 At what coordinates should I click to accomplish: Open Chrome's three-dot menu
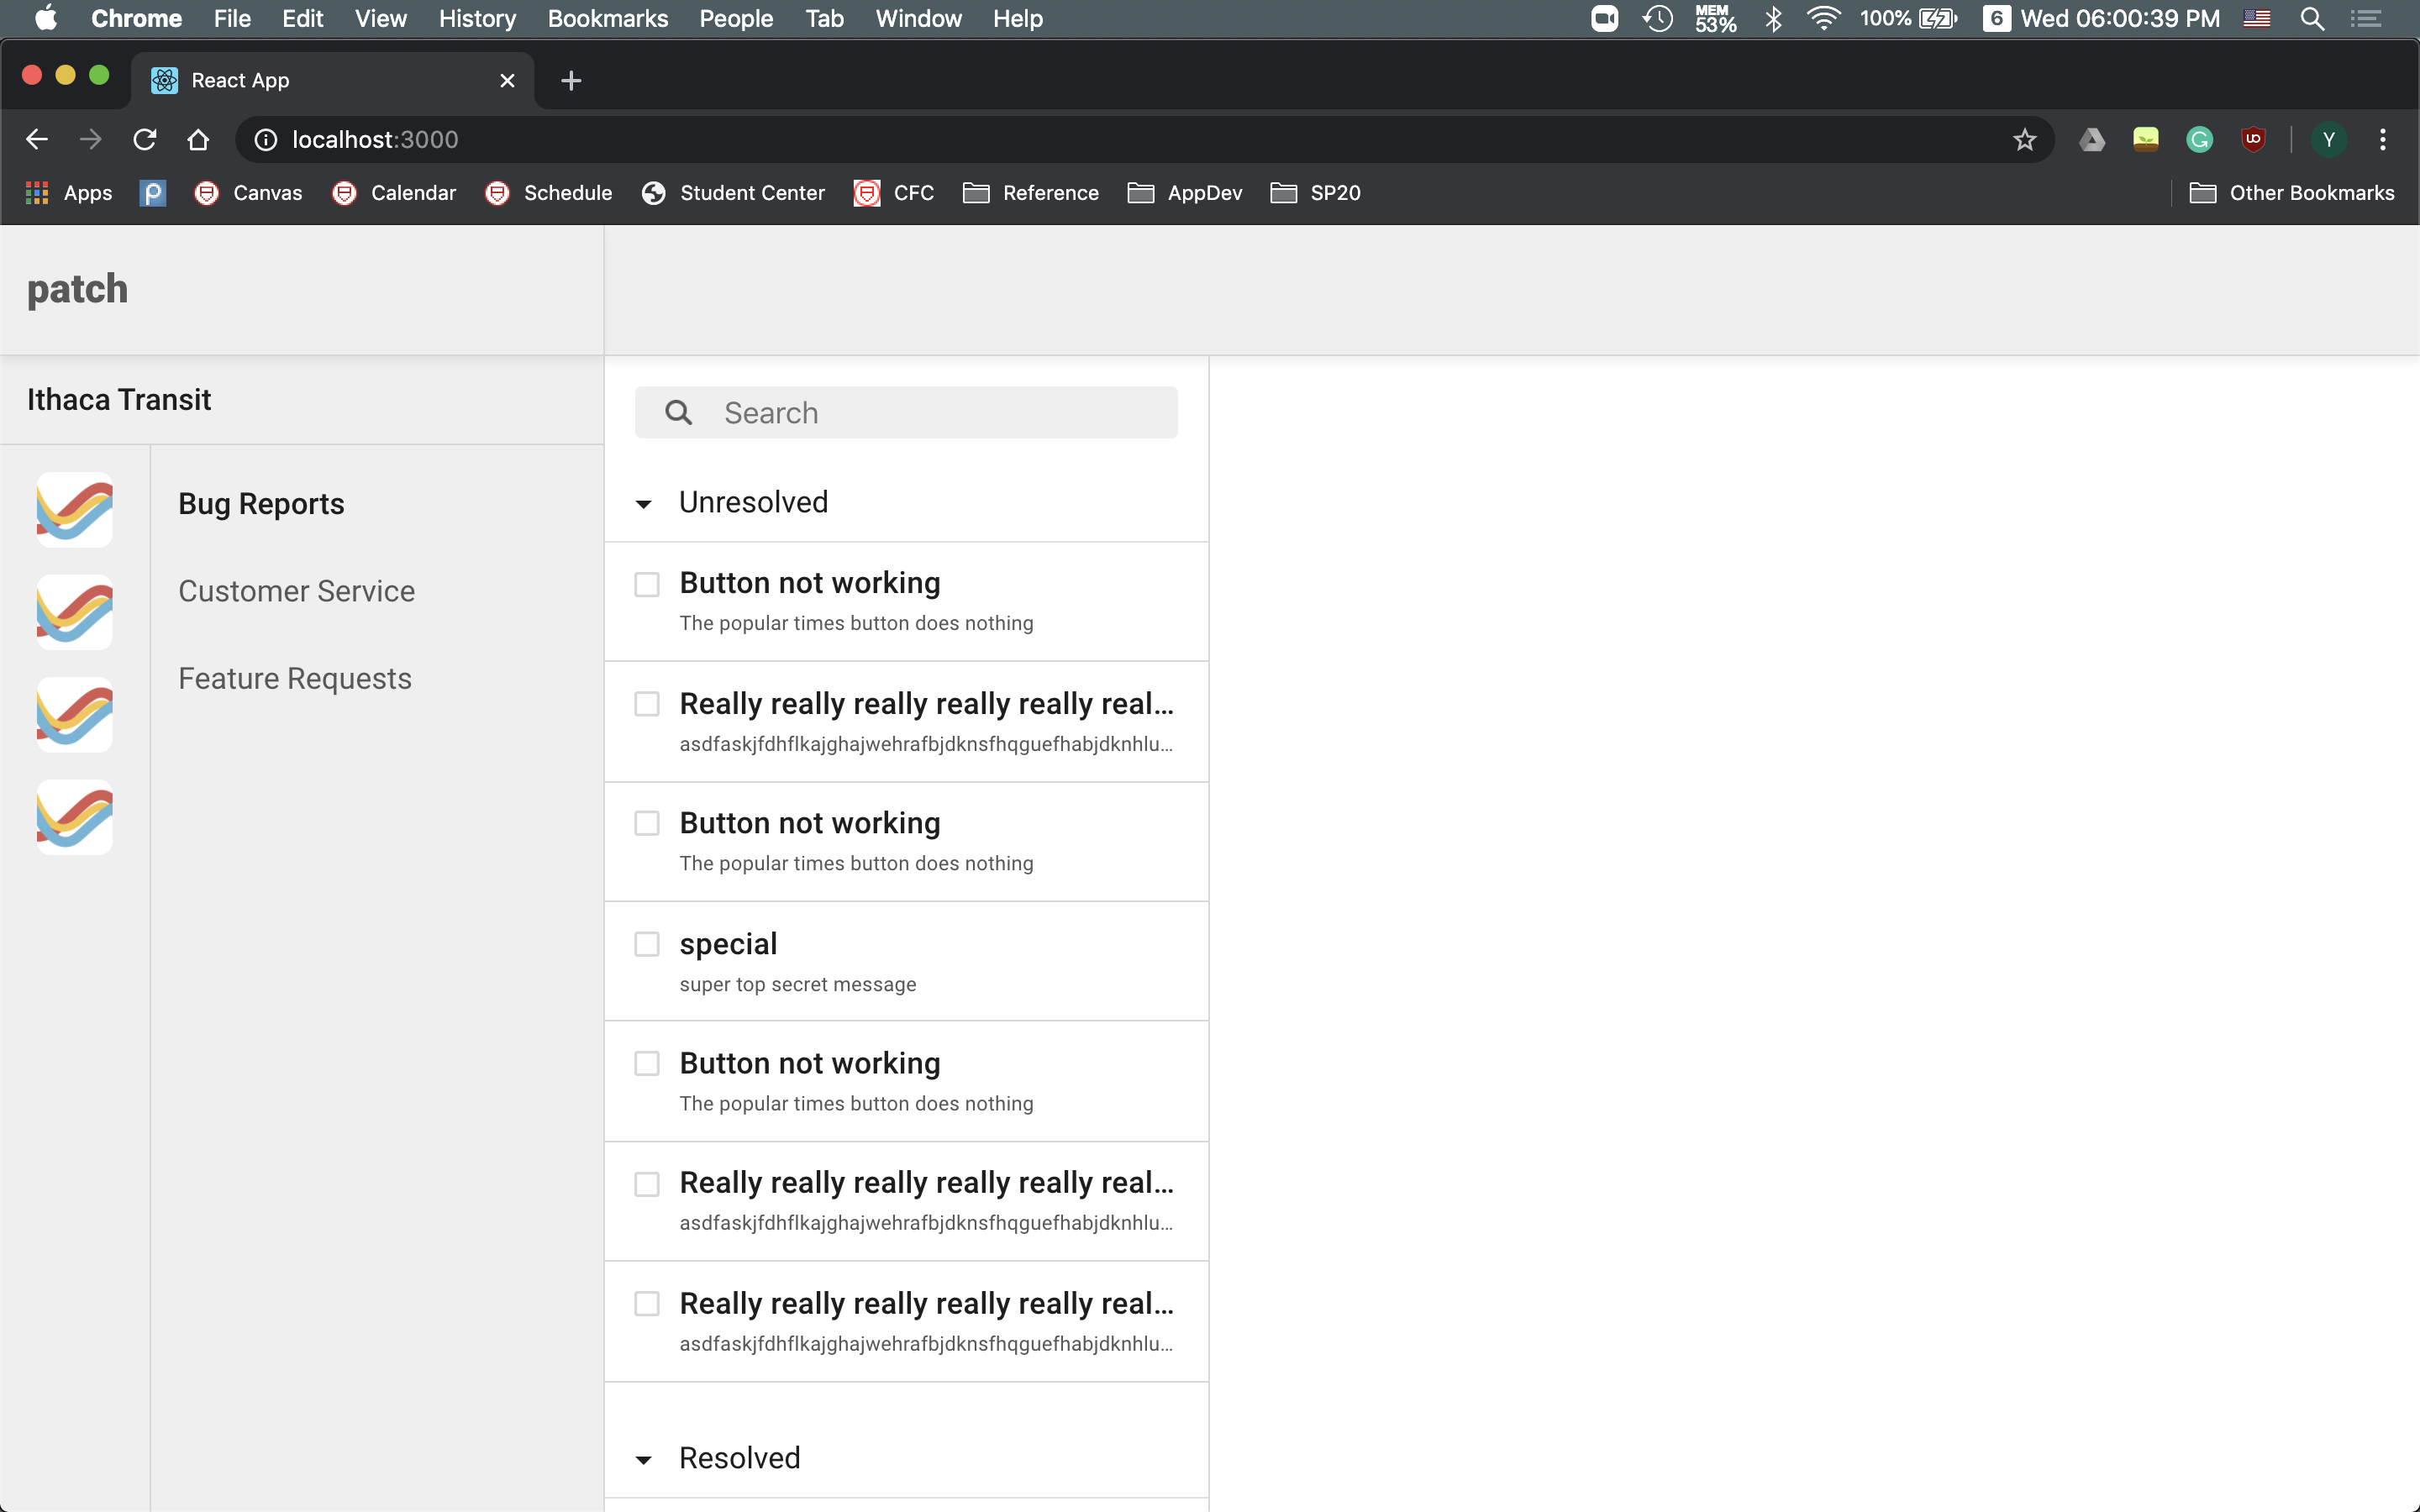pos(2382,140)
